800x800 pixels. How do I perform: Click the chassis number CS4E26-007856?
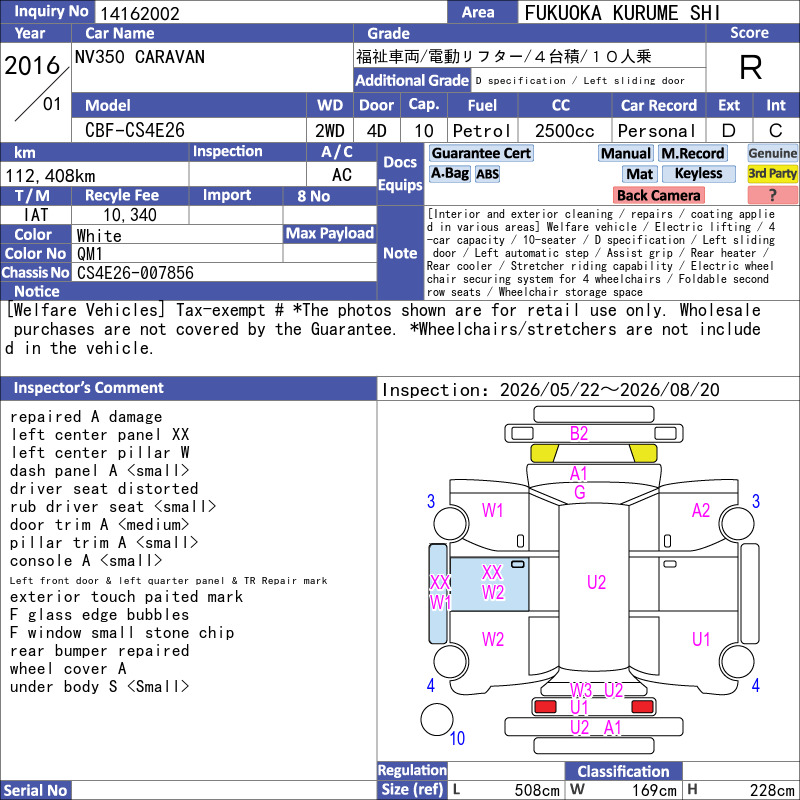[135, 273]
